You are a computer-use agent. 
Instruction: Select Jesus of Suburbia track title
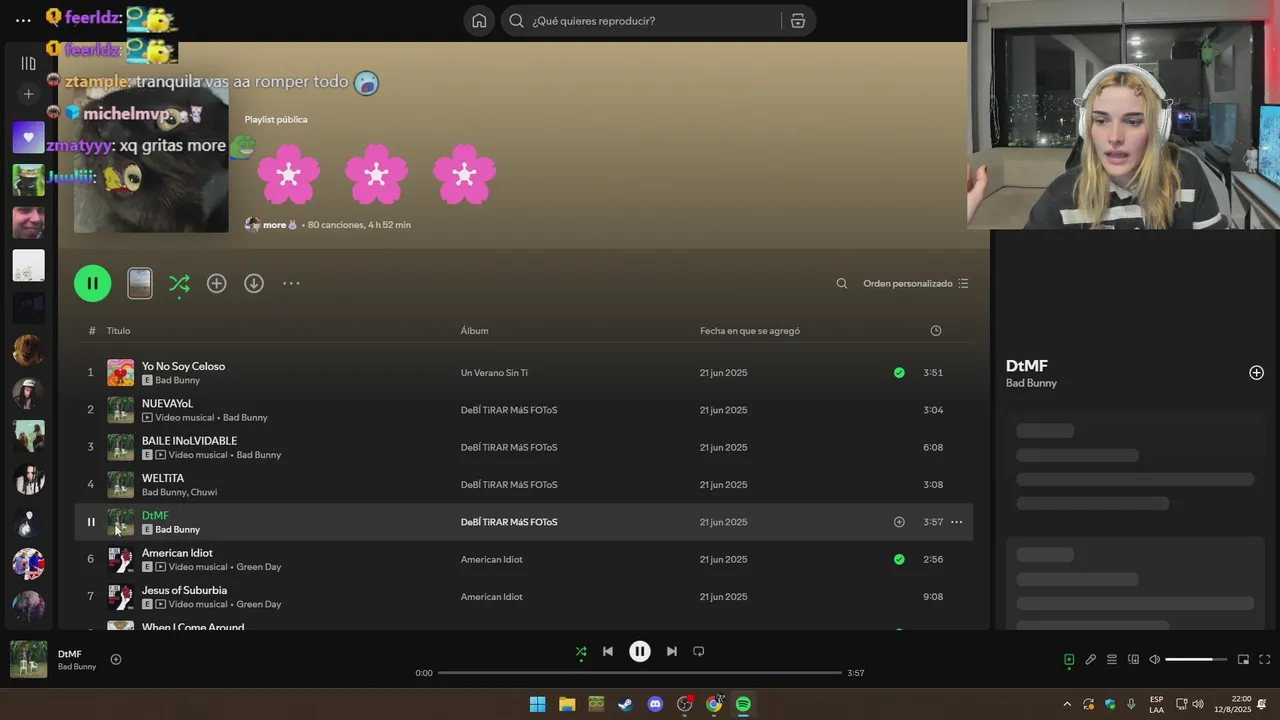[184, 590]
